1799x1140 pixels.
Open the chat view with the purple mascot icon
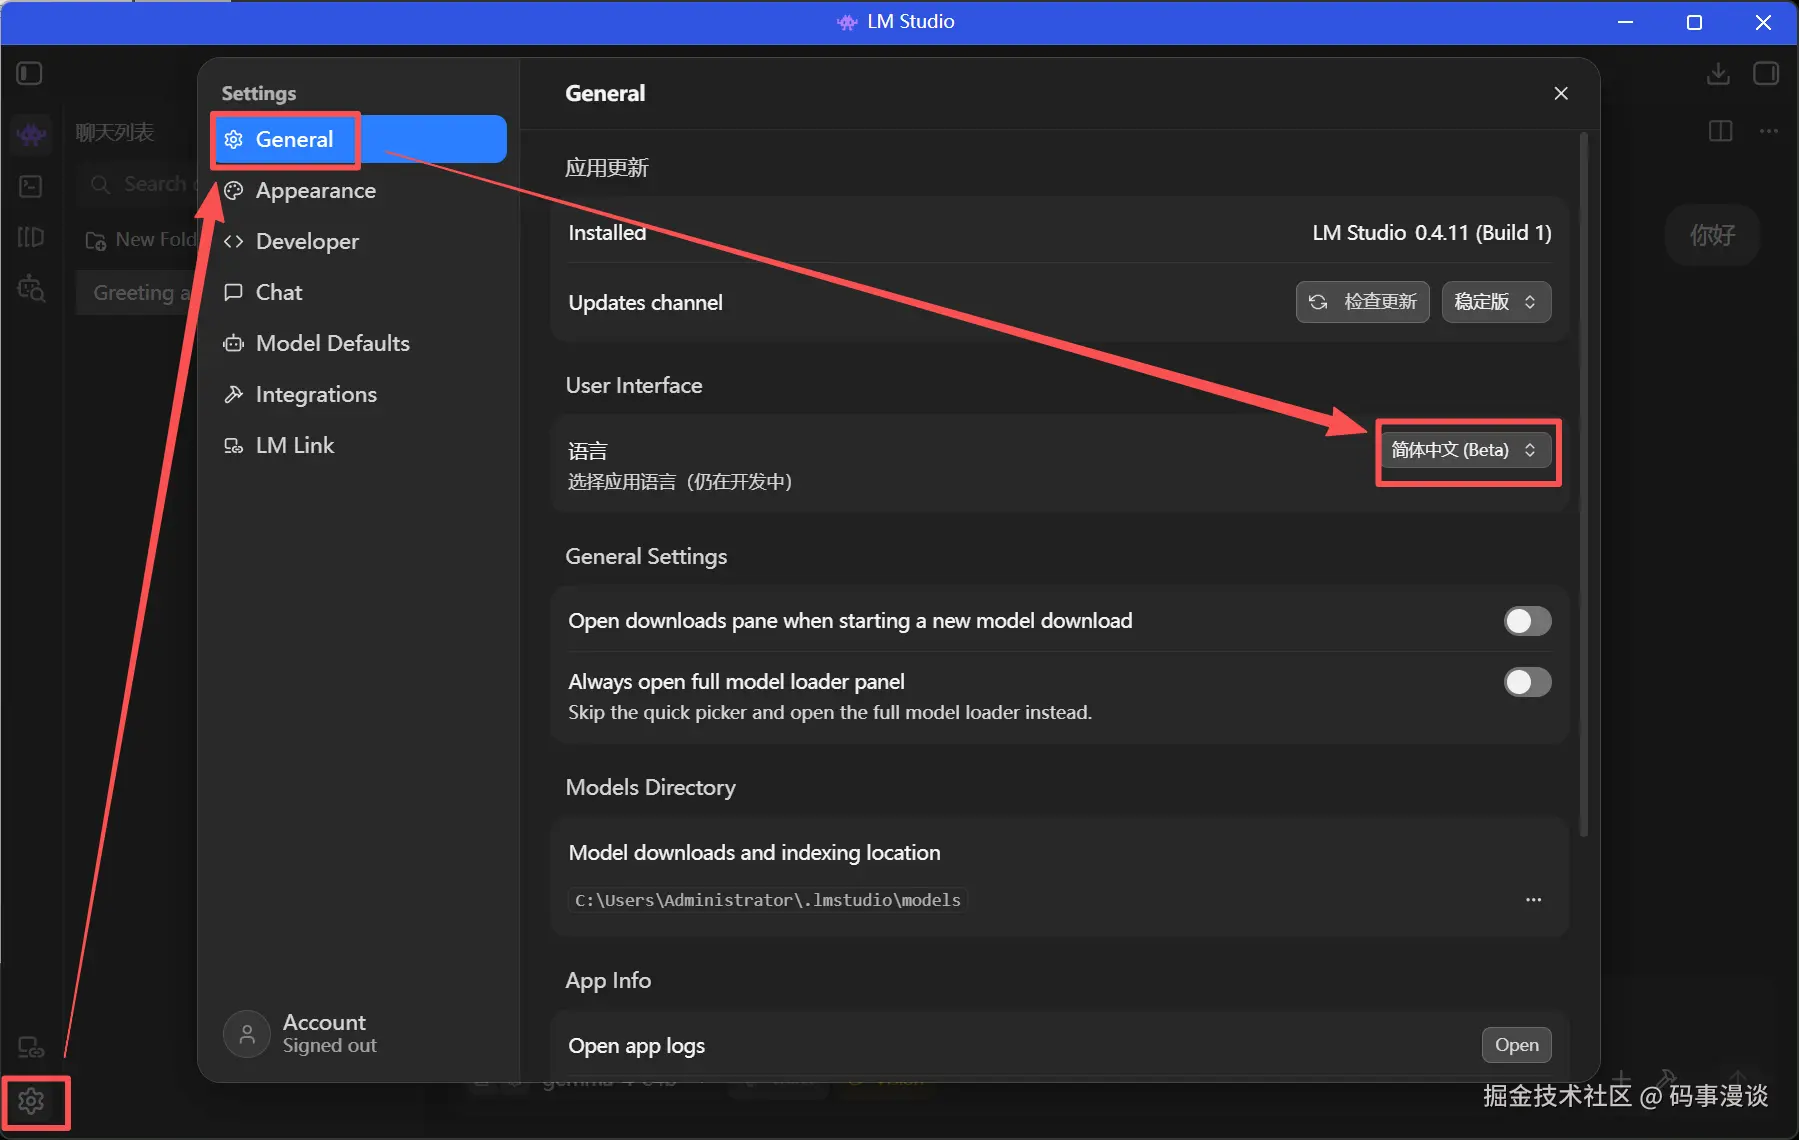tap(31, 133)
